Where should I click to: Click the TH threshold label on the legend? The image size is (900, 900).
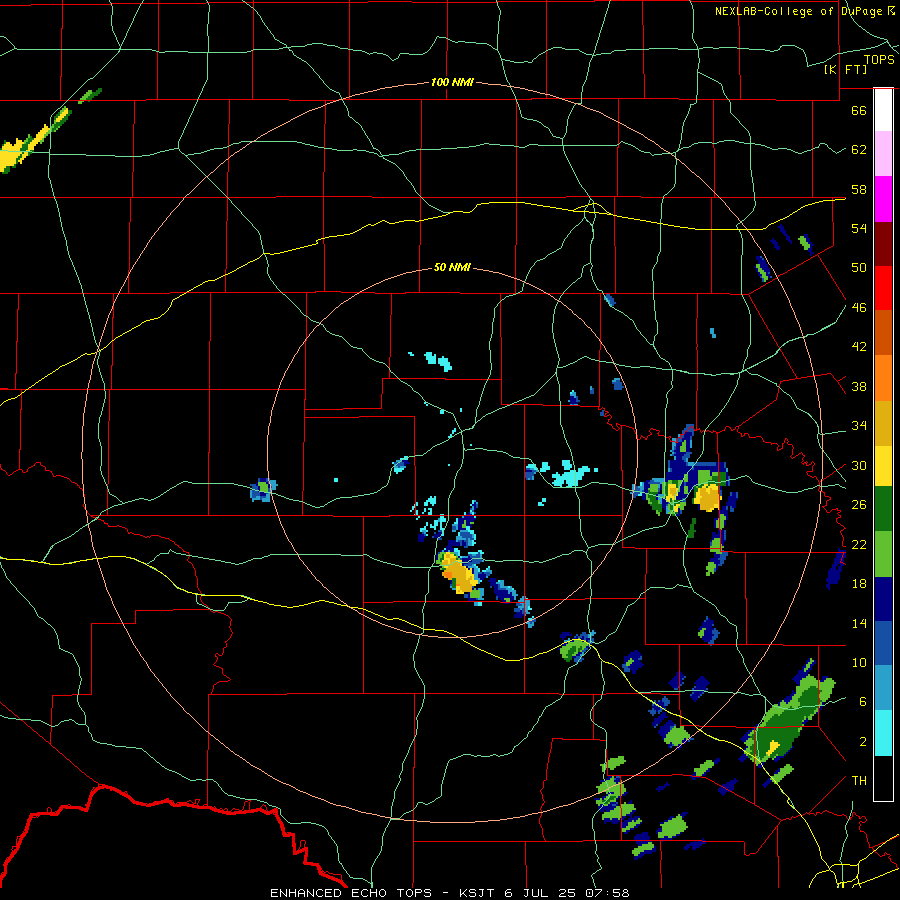coord(859,781)
